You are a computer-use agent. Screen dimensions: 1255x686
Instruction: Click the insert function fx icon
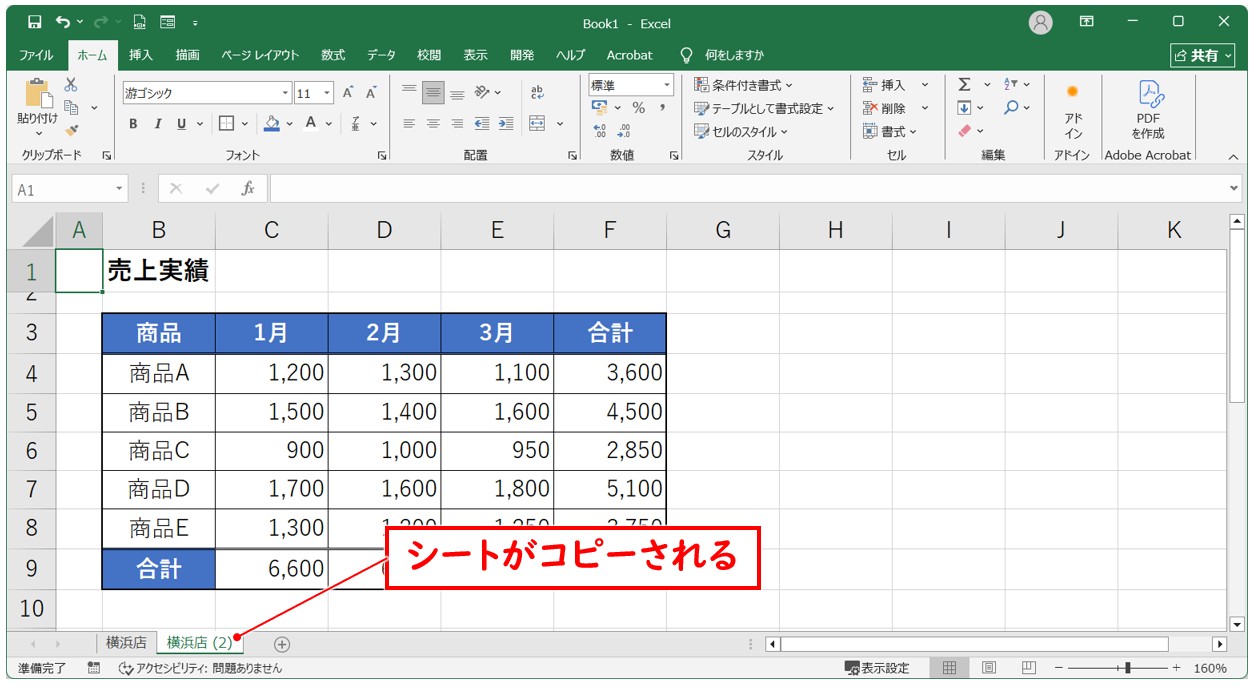pos(247,188)
